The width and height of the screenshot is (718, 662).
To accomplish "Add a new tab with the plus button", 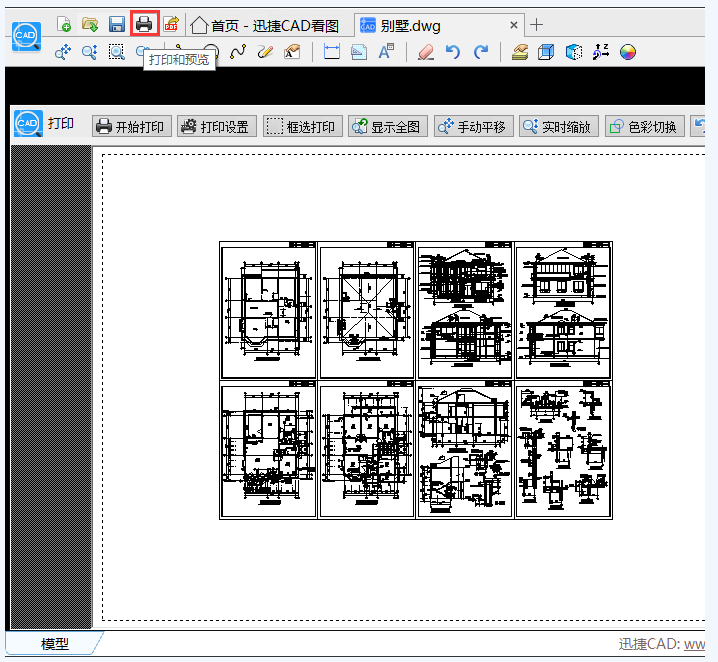I will coord(537,25).
